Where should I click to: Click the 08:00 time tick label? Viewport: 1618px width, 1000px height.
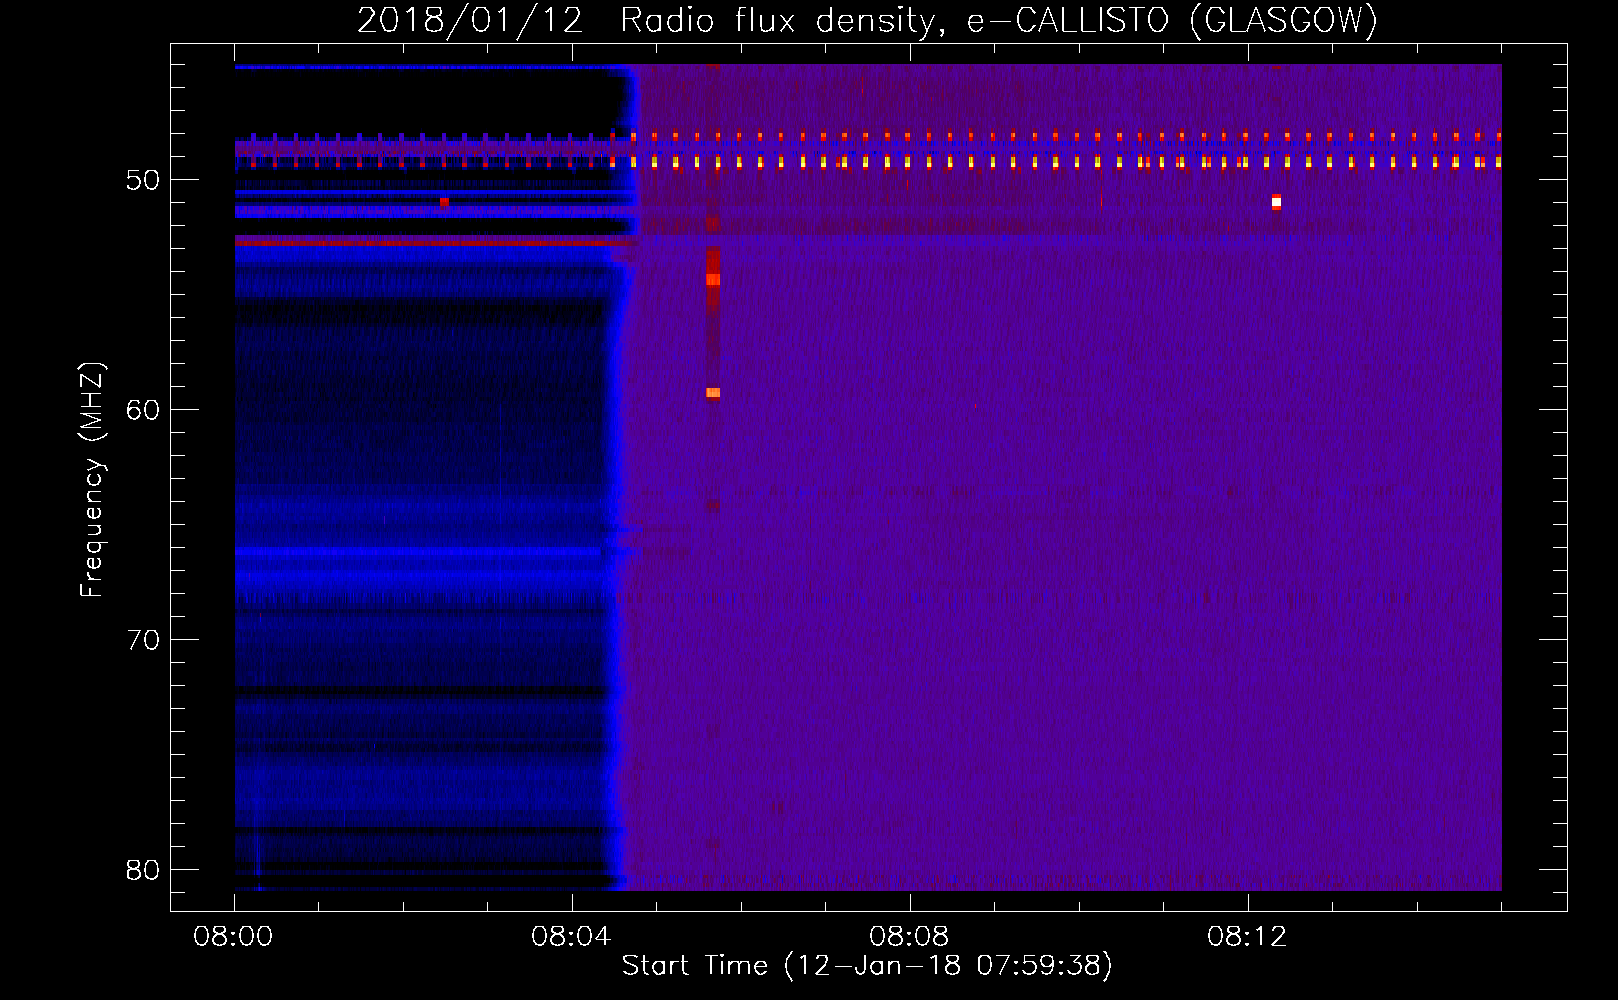point(233,937)
